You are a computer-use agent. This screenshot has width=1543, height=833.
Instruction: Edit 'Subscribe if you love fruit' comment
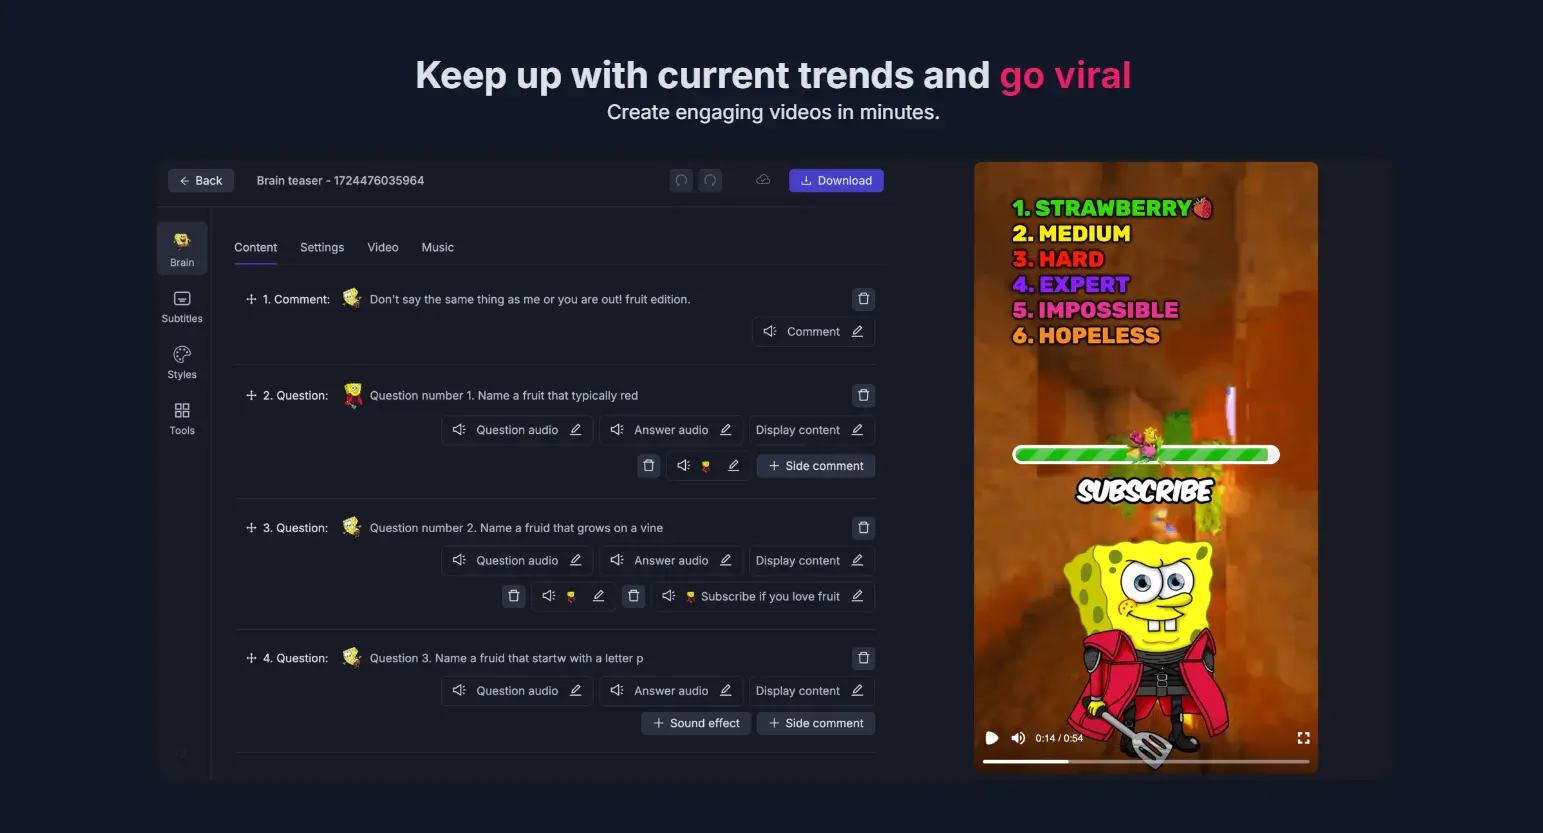coord(858,596)
